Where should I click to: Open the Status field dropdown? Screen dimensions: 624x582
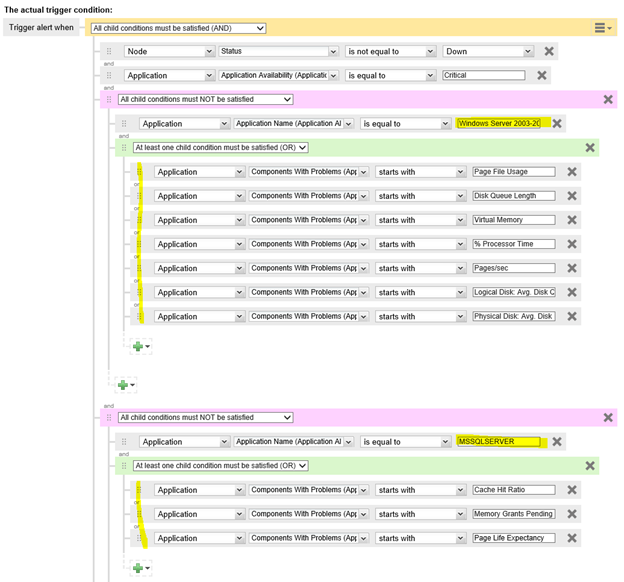click(279, 51)
